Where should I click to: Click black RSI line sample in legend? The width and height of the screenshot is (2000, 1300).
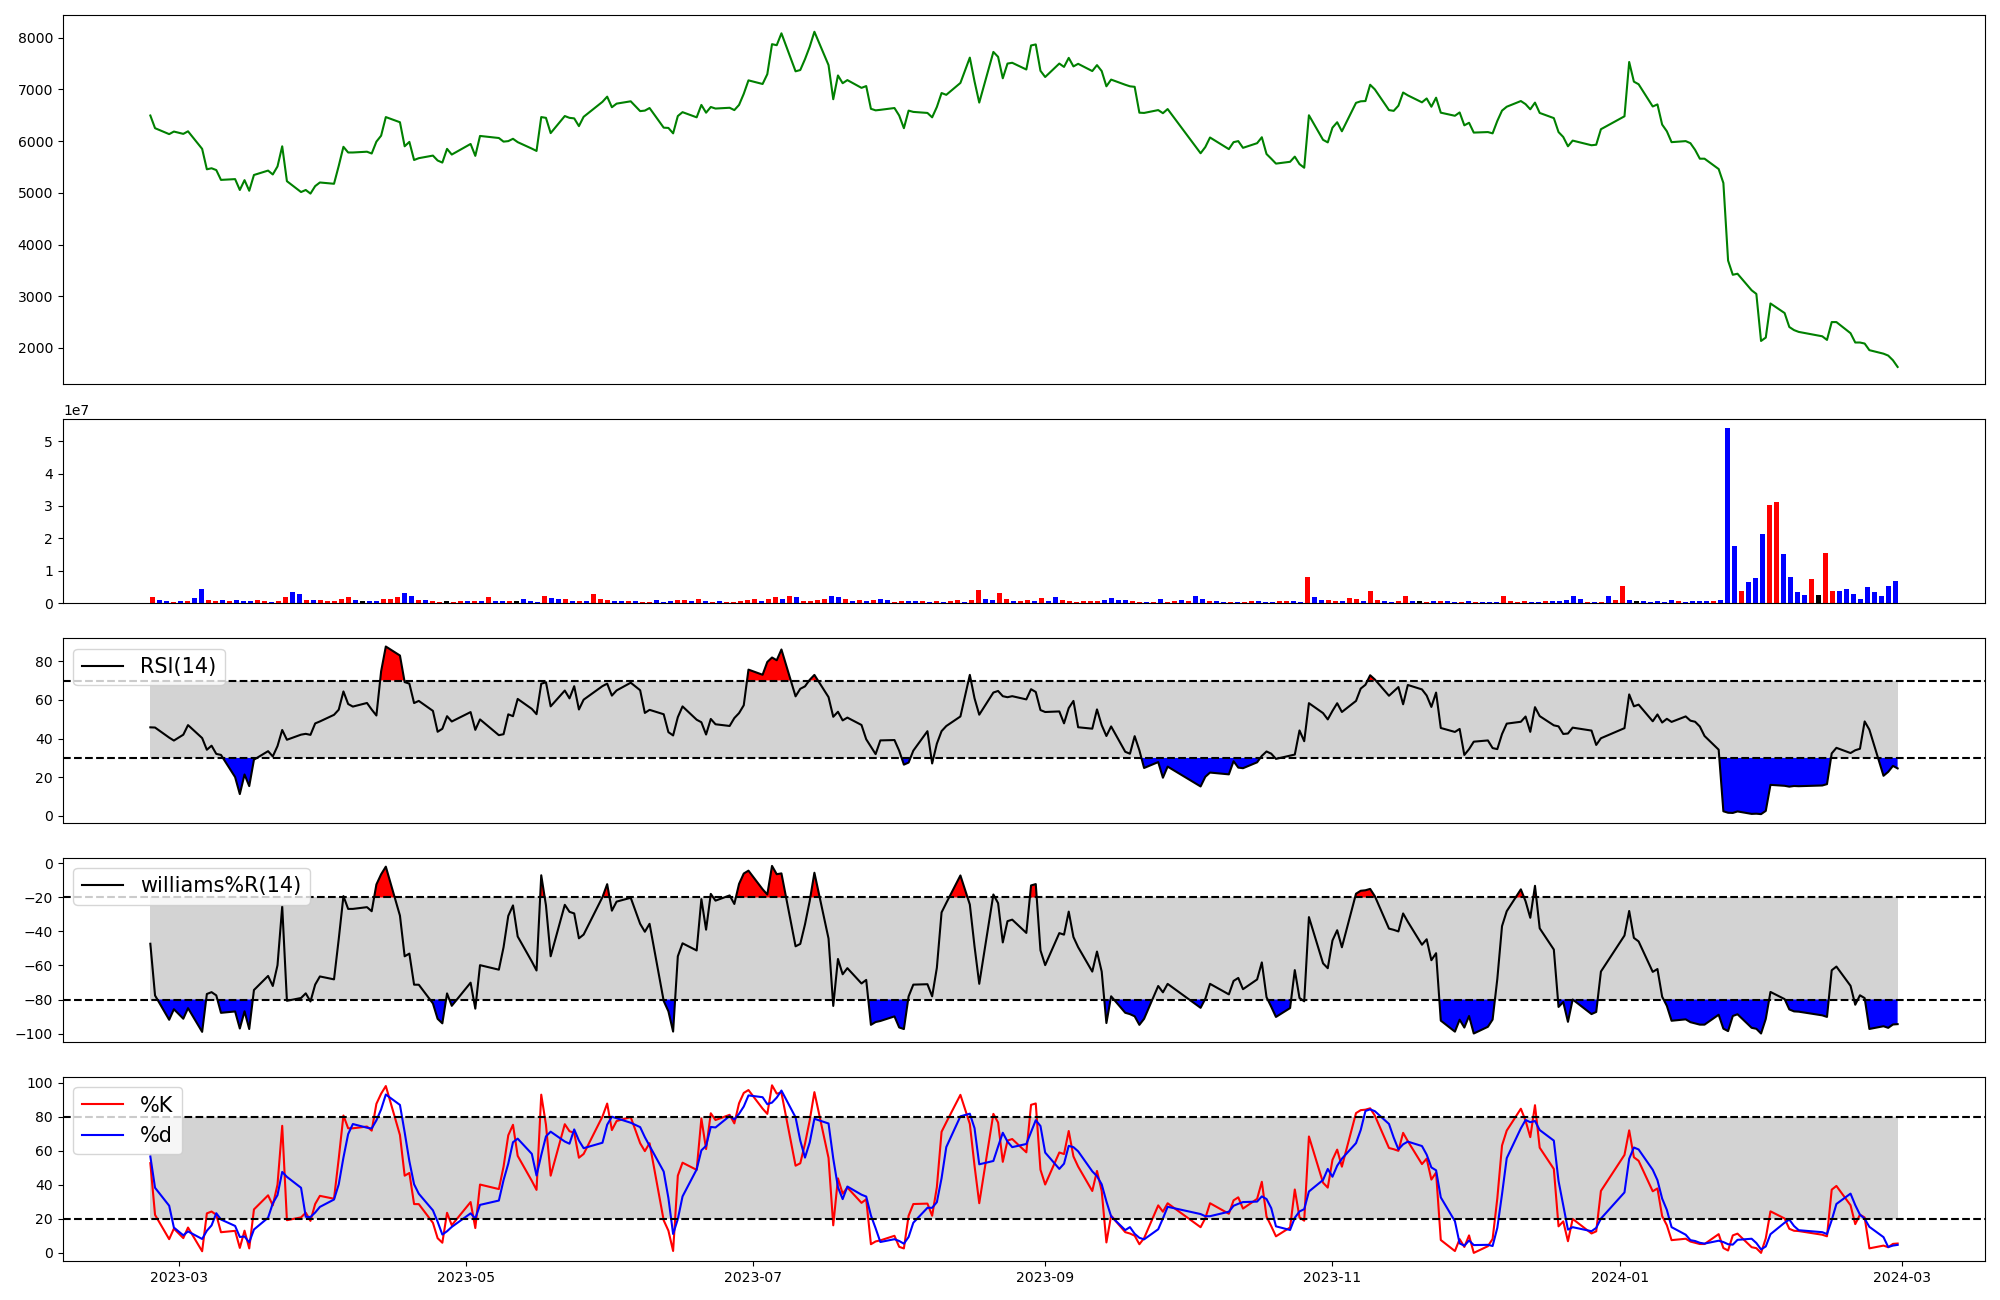[x=102, y=666]
